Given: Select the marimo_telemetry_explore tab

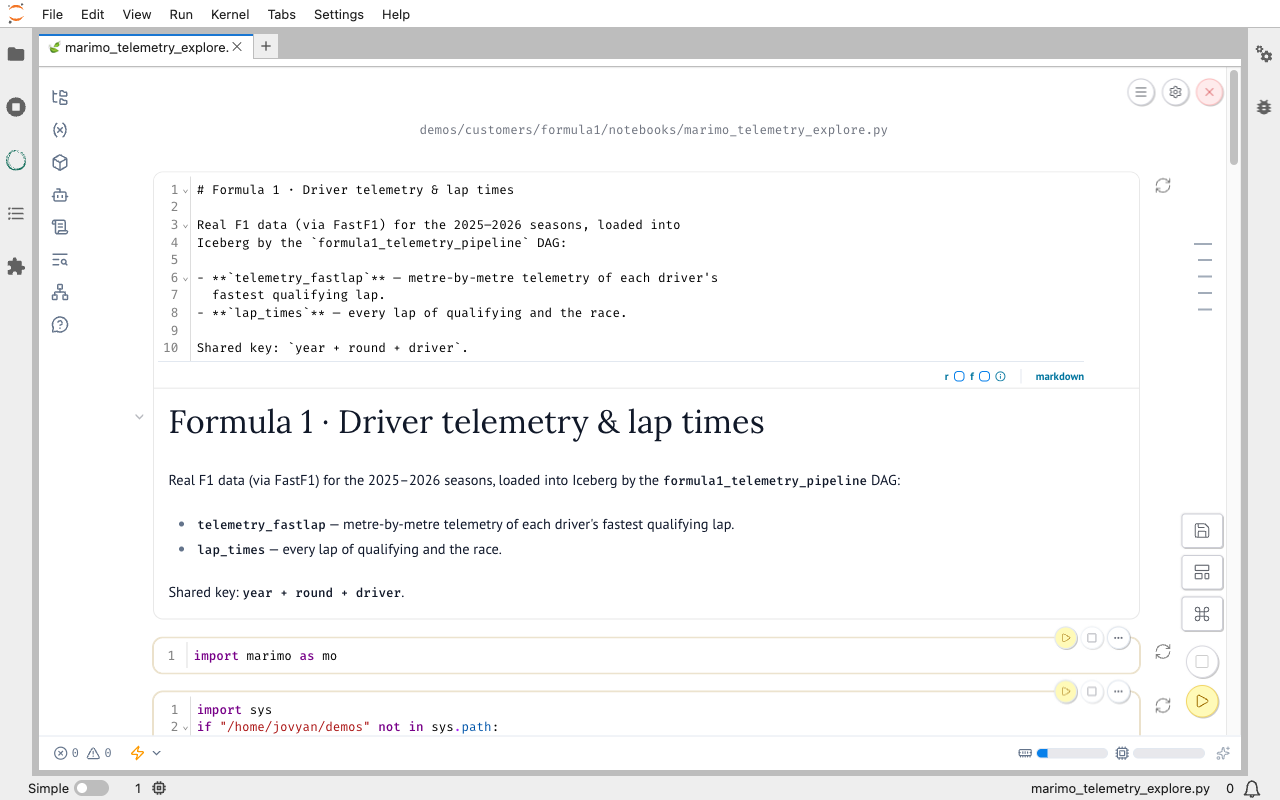Looking at the screenshot, I should tap(145, 47).
